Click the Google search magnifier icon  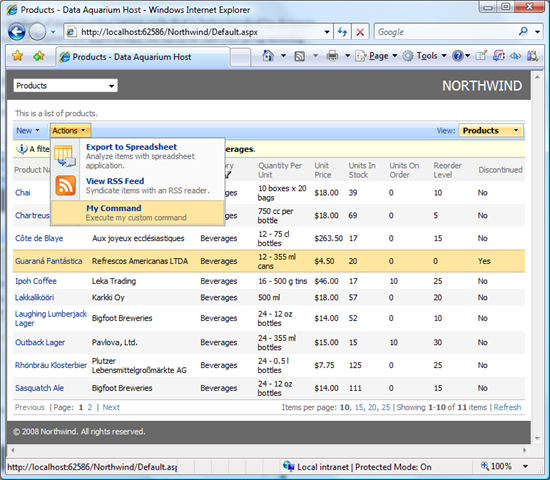(x=523, y=32)
